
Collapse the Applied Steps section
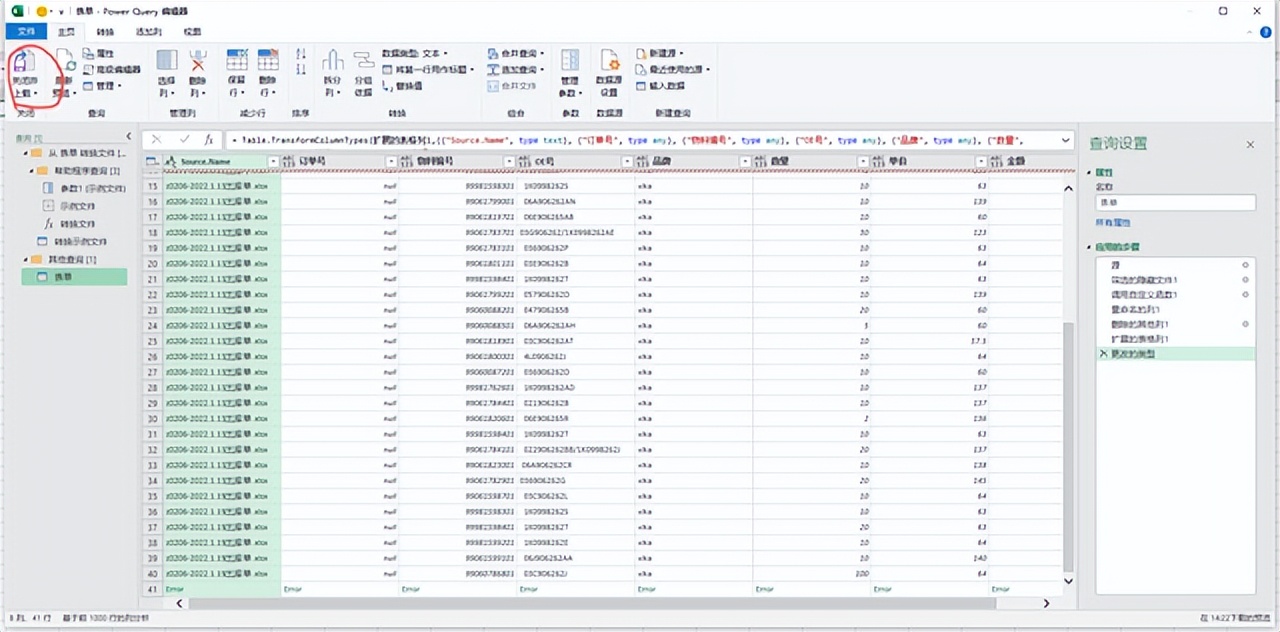(x=1090, y=247)
